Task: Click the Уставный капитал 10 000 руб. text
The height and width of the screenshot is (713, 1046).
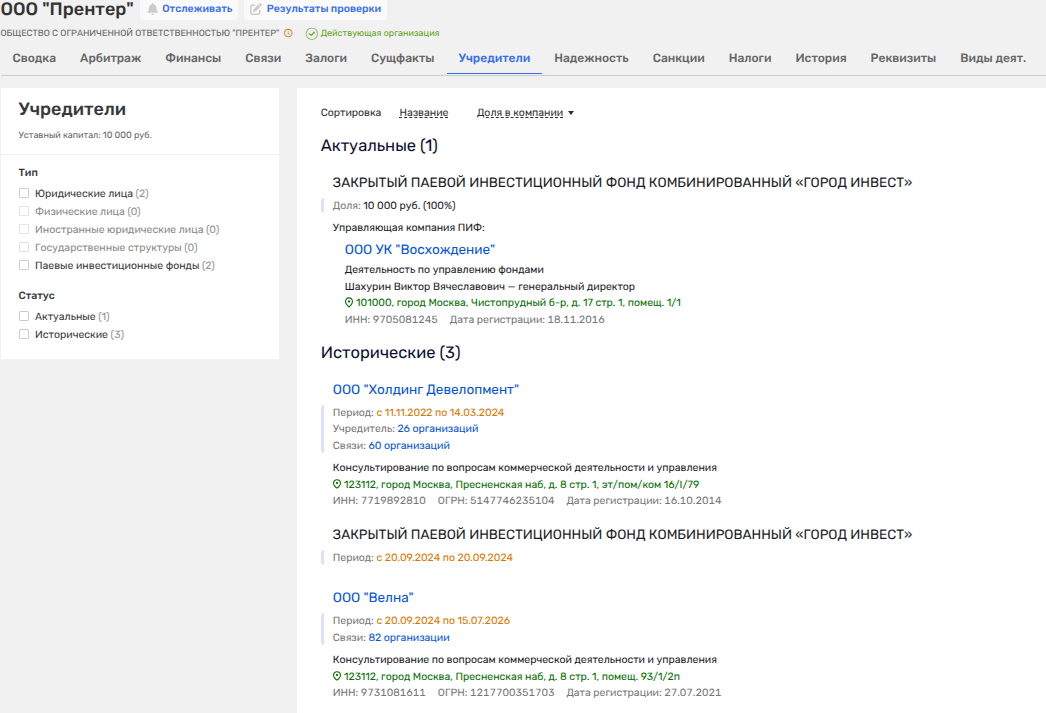Action: [85, 135]
